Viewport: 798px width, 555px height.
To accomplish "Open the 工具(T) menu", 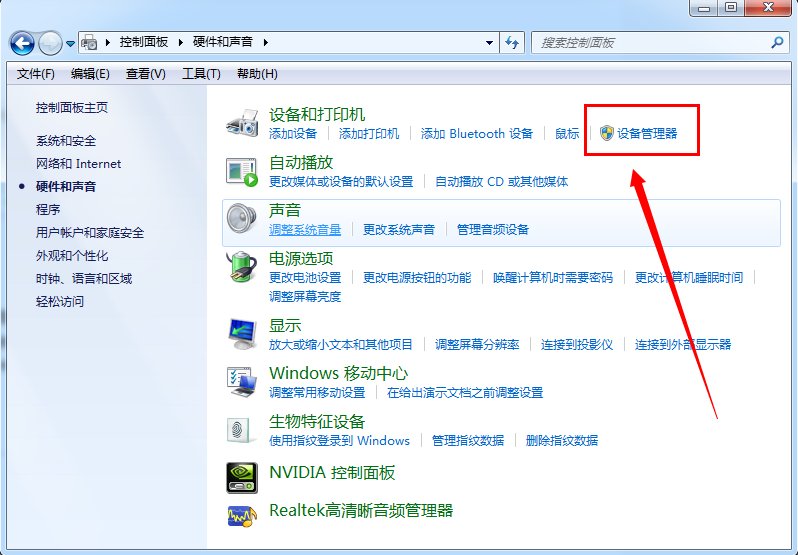I will point(201,74).
